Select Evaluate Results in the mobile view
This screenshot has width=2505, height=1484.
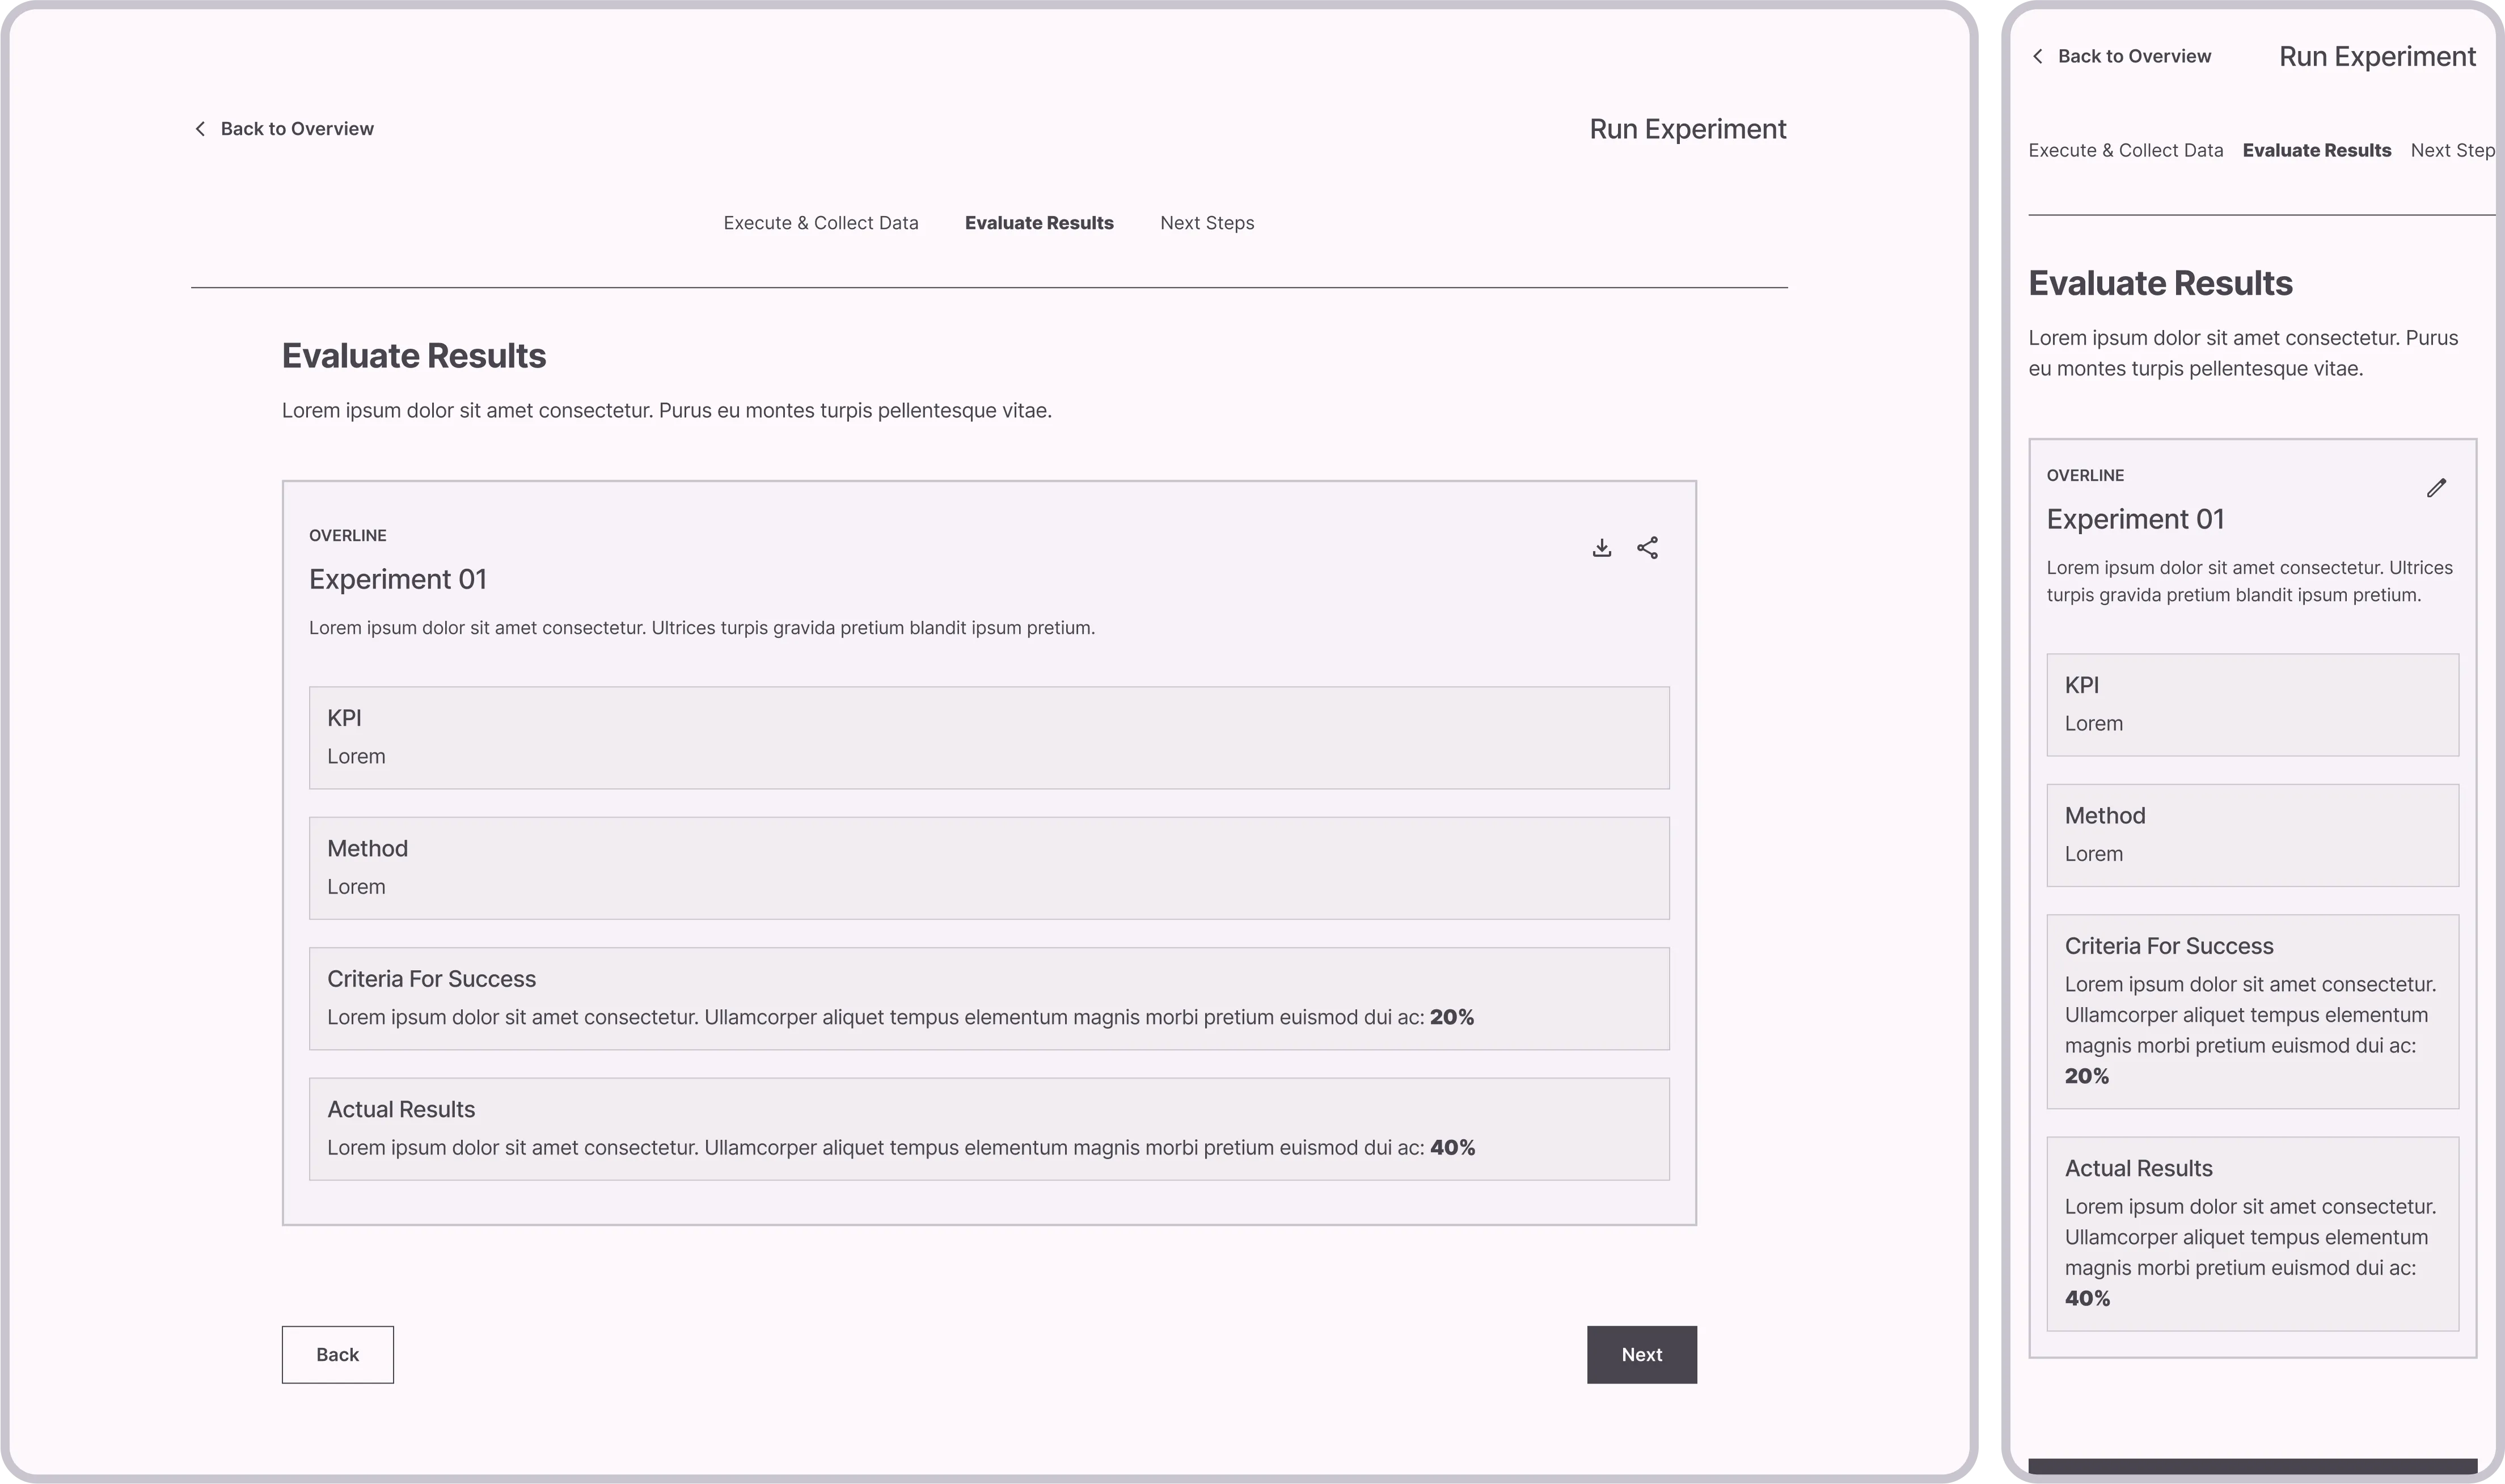tap(2317, 149)
